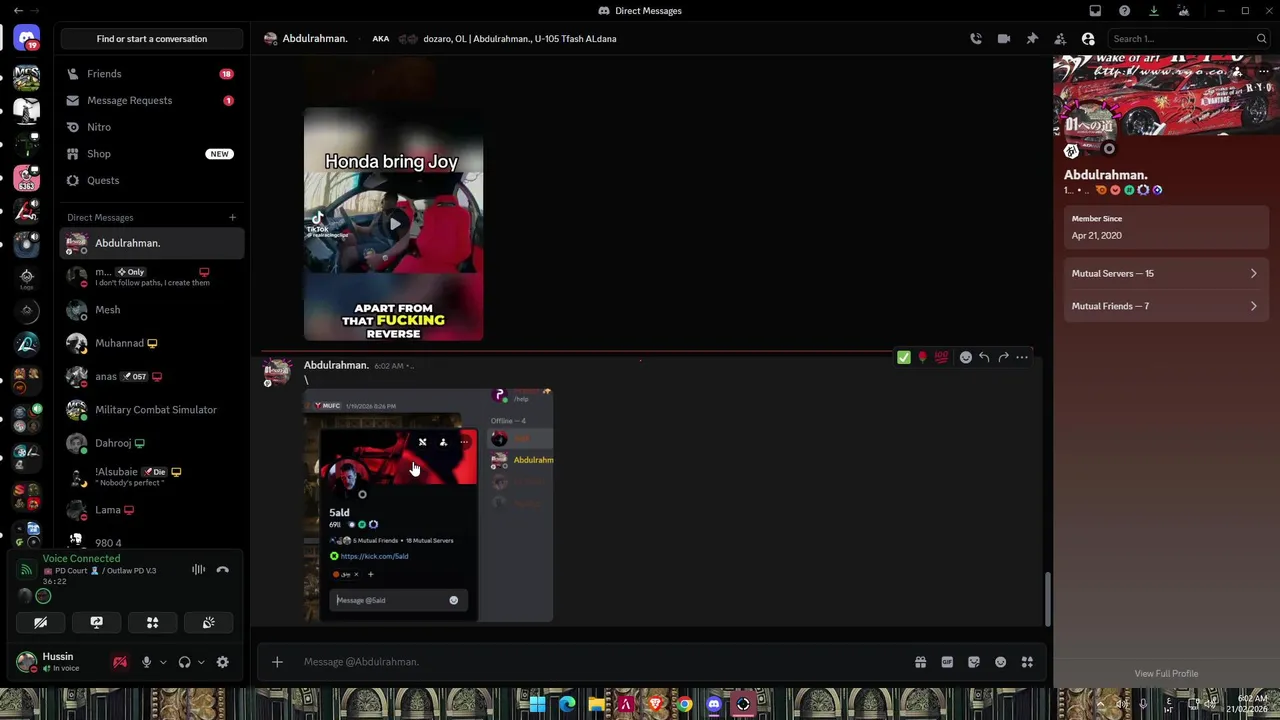
Task: Open the Inbox icon in title bar
Action: coord(1095,11)
